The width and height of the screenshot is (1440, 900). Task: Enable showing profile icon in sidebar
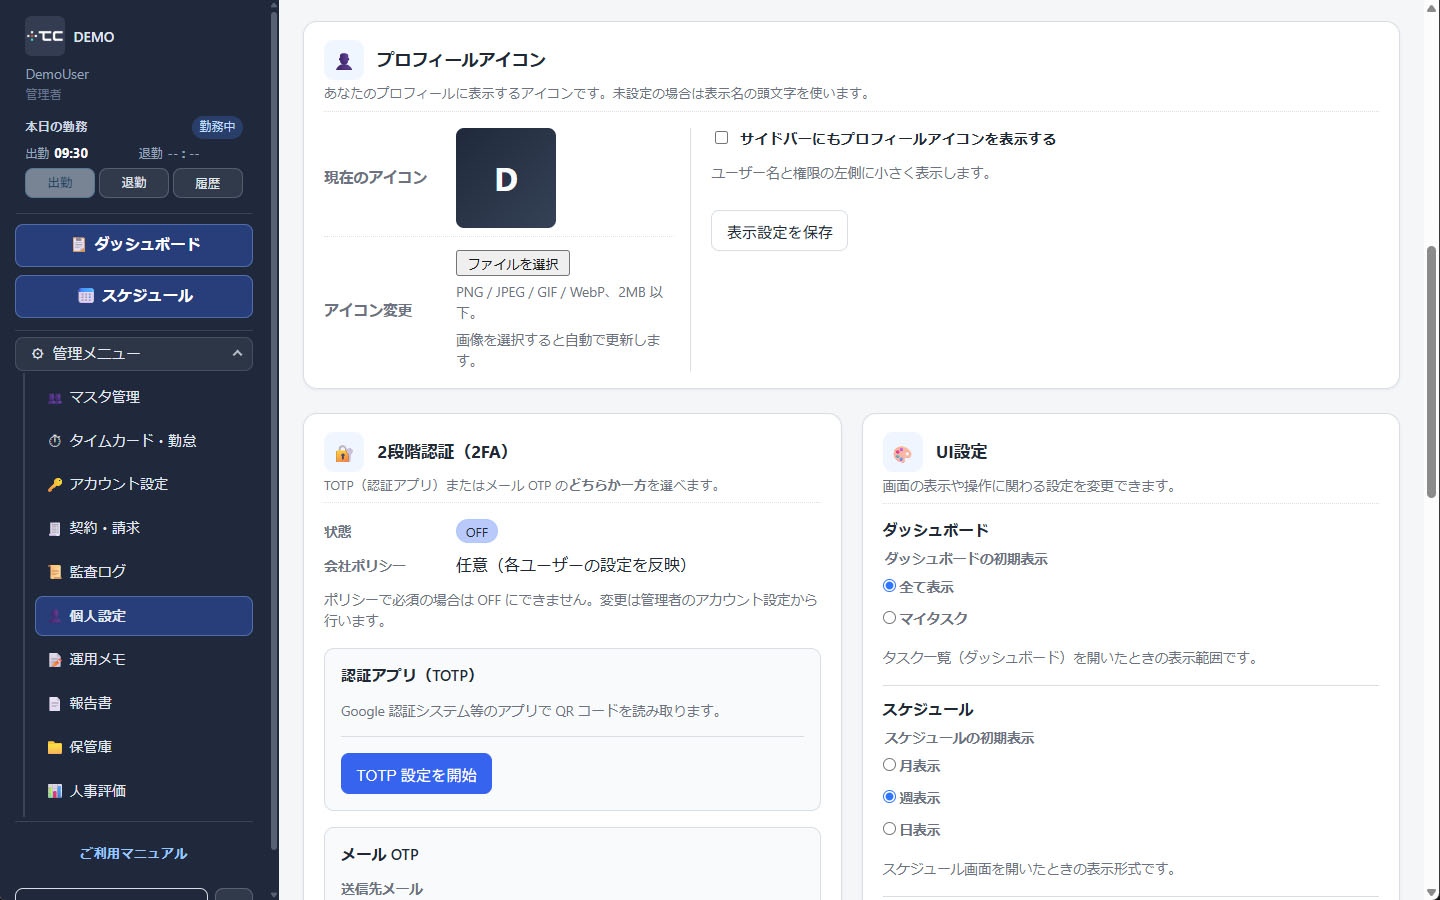click(x=721, y=138)
